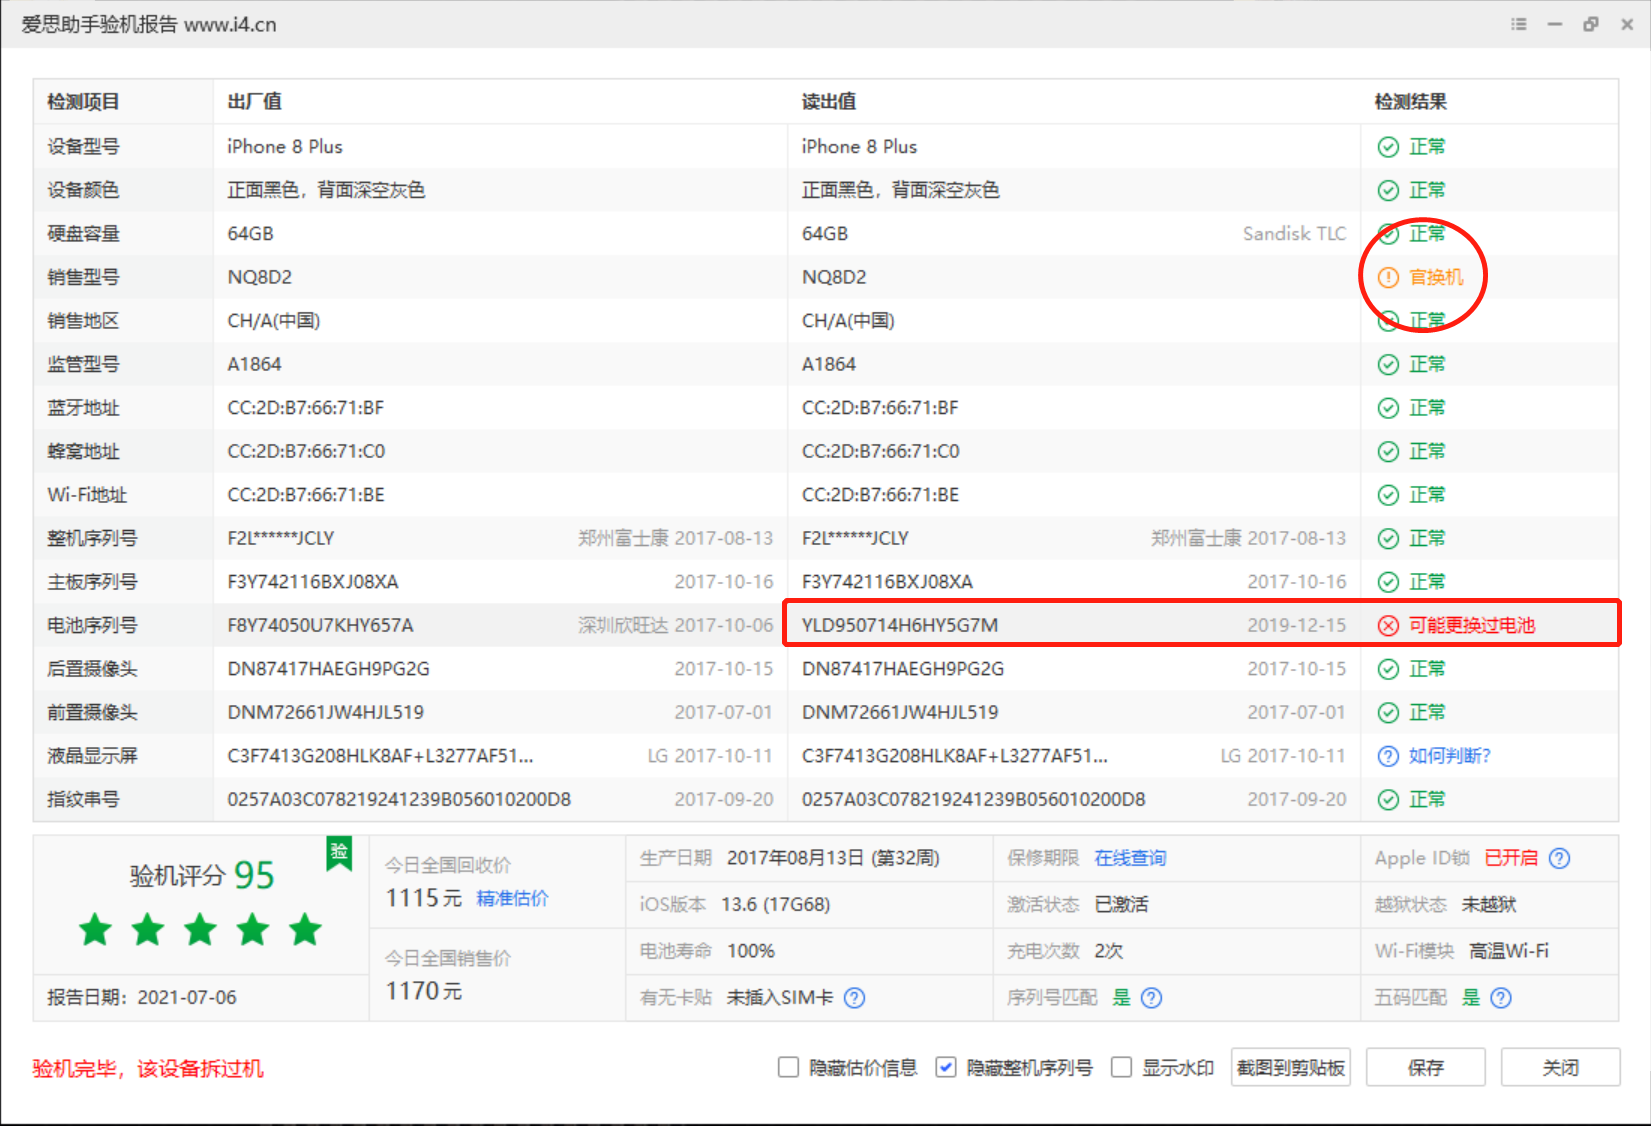Click the question mark beside 五码匹配
The image size is (1651, 1126).
pyautogui.click(x=1501, y=997)
